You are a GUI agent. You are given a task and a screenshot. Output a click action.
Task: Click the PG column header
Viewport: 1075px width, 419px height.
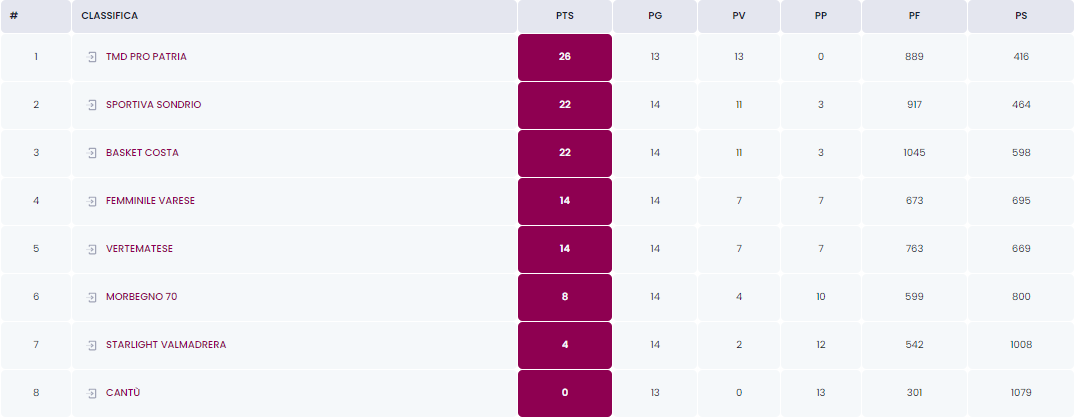pos(655,16)
